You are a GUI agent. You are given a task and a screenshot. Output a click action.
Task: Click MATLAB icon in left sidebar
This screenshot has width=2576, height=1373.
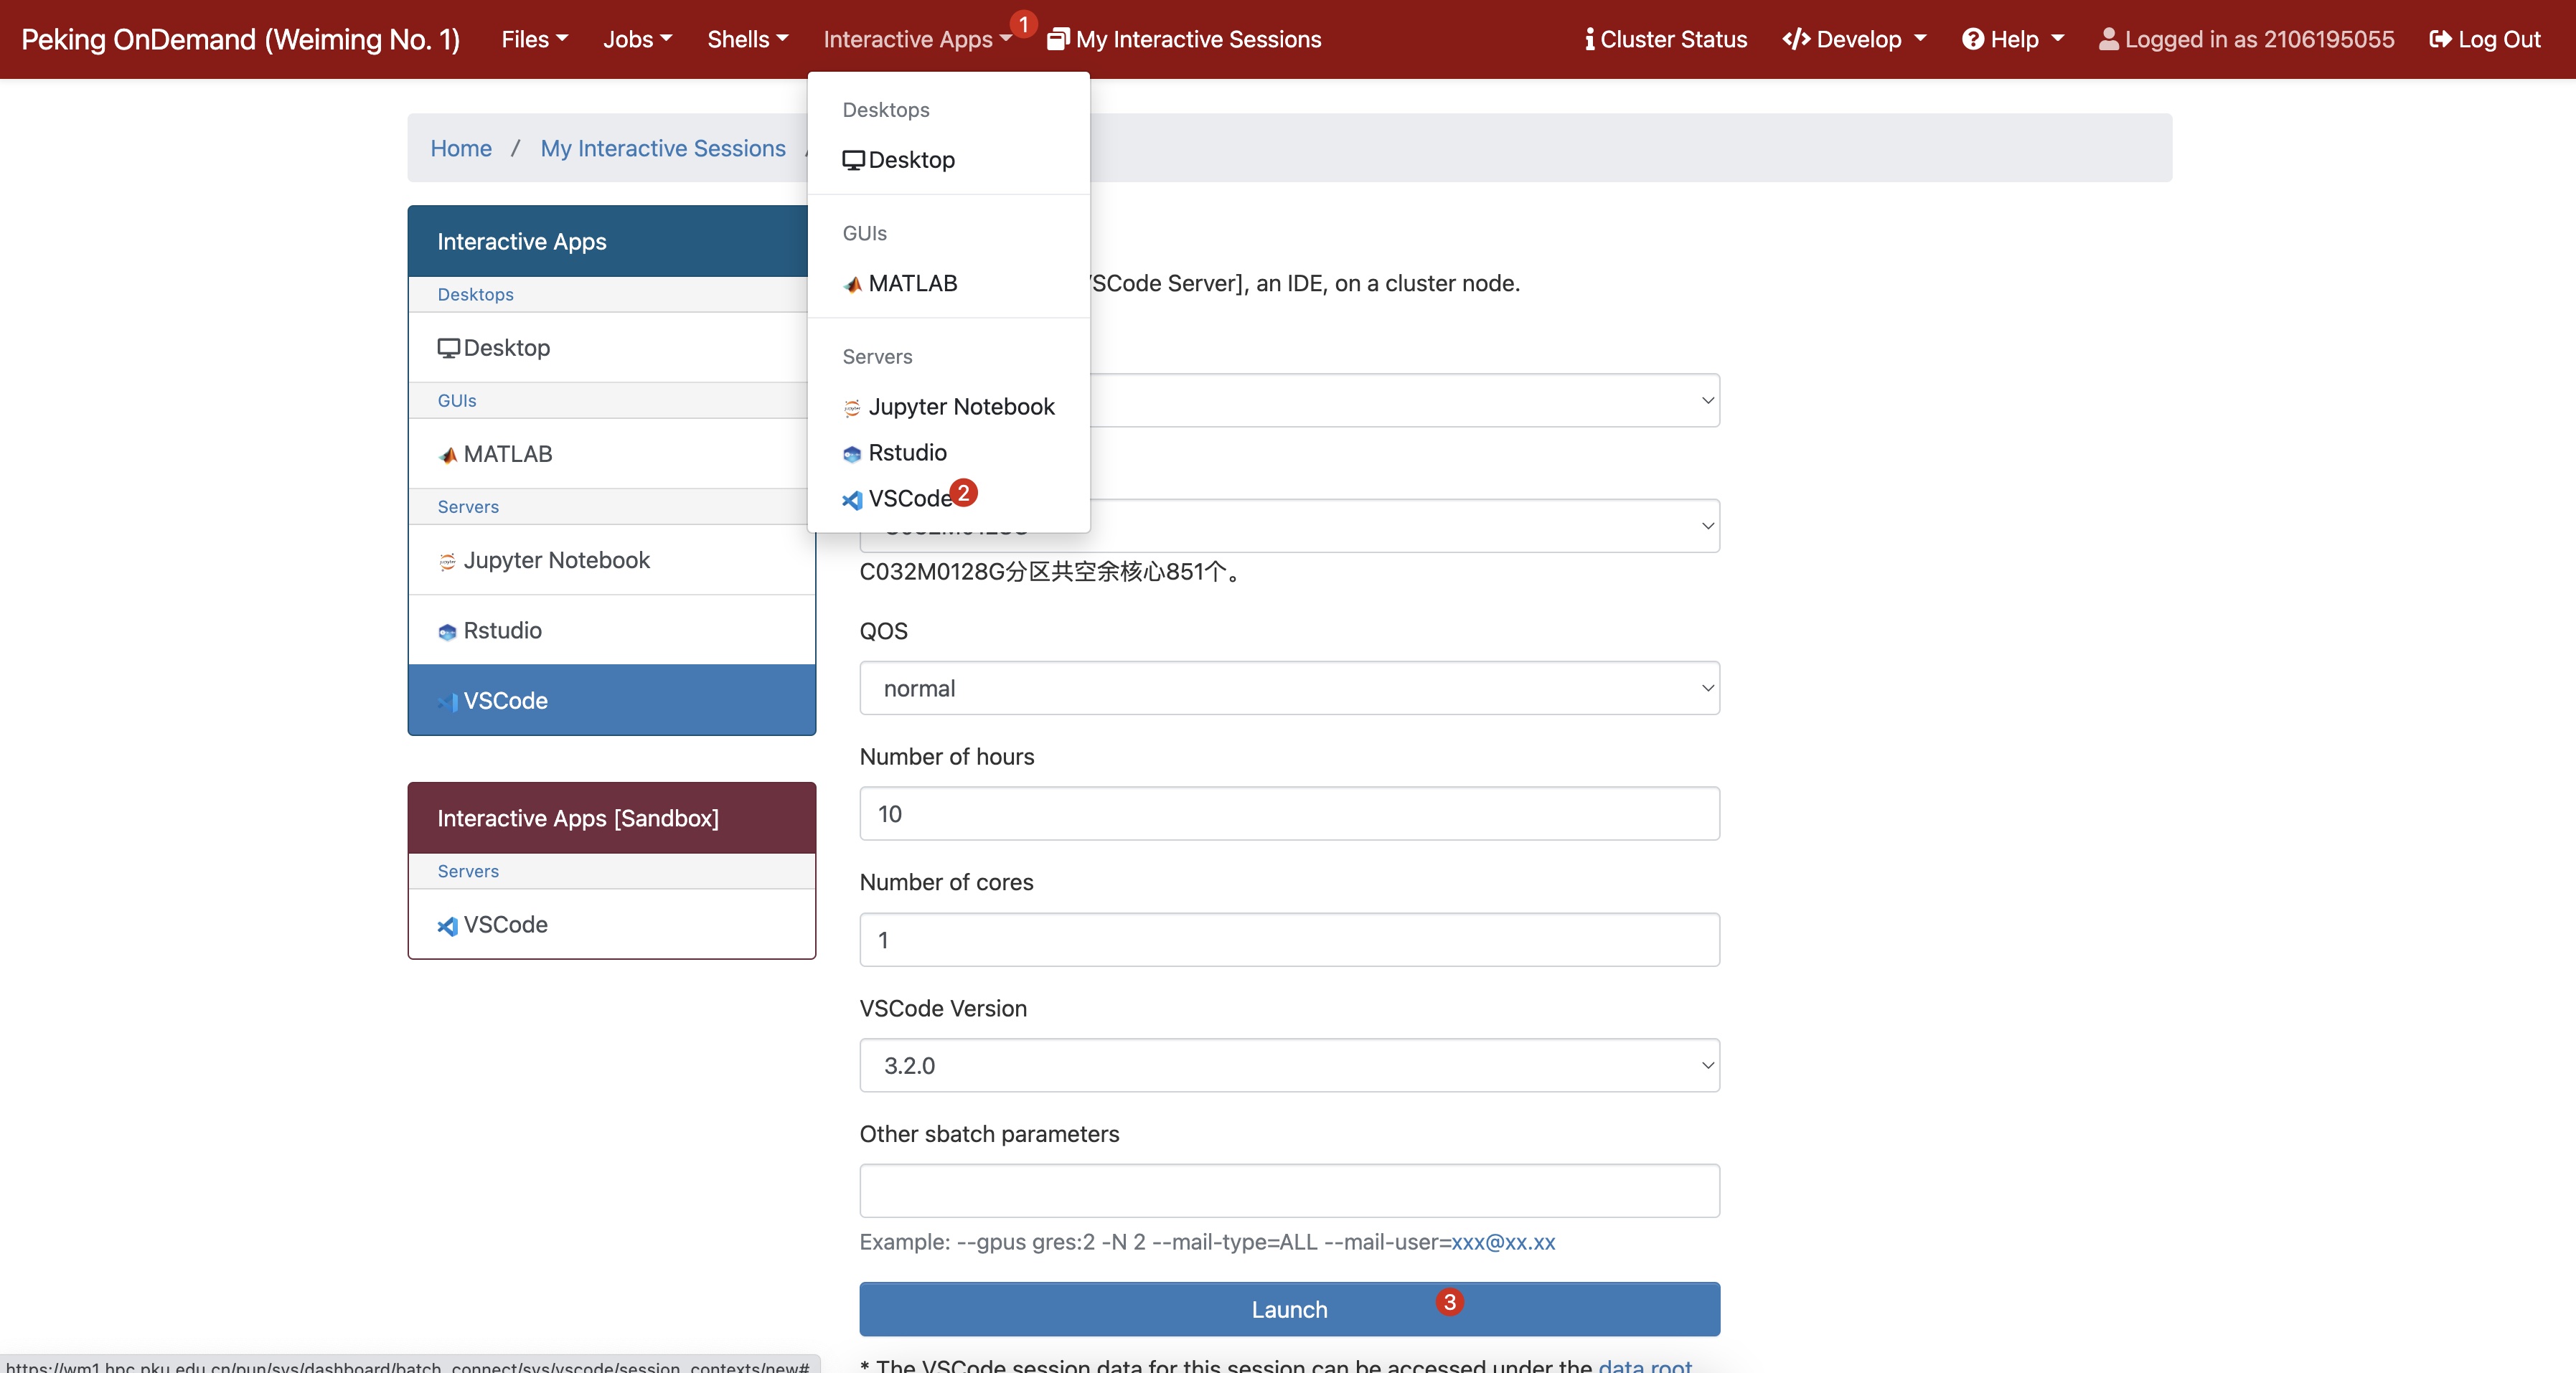click(448, 455)
